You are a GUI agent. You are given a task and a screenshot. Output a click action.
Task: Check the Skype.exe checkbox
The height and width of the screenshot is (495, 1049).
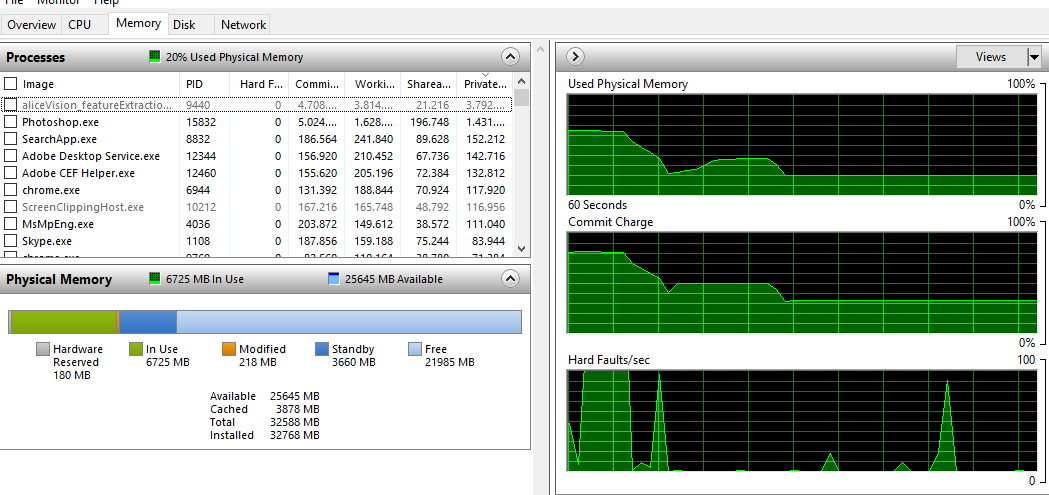[x=10, y=241]
